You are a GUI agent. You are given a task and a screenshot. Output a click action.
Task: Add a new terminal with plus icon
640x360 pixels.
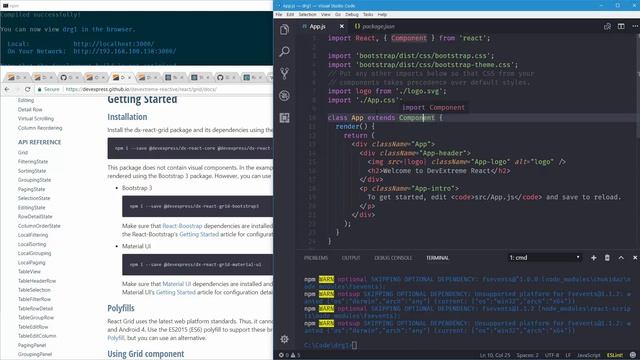pyautogui.click(x=593, y=258)
